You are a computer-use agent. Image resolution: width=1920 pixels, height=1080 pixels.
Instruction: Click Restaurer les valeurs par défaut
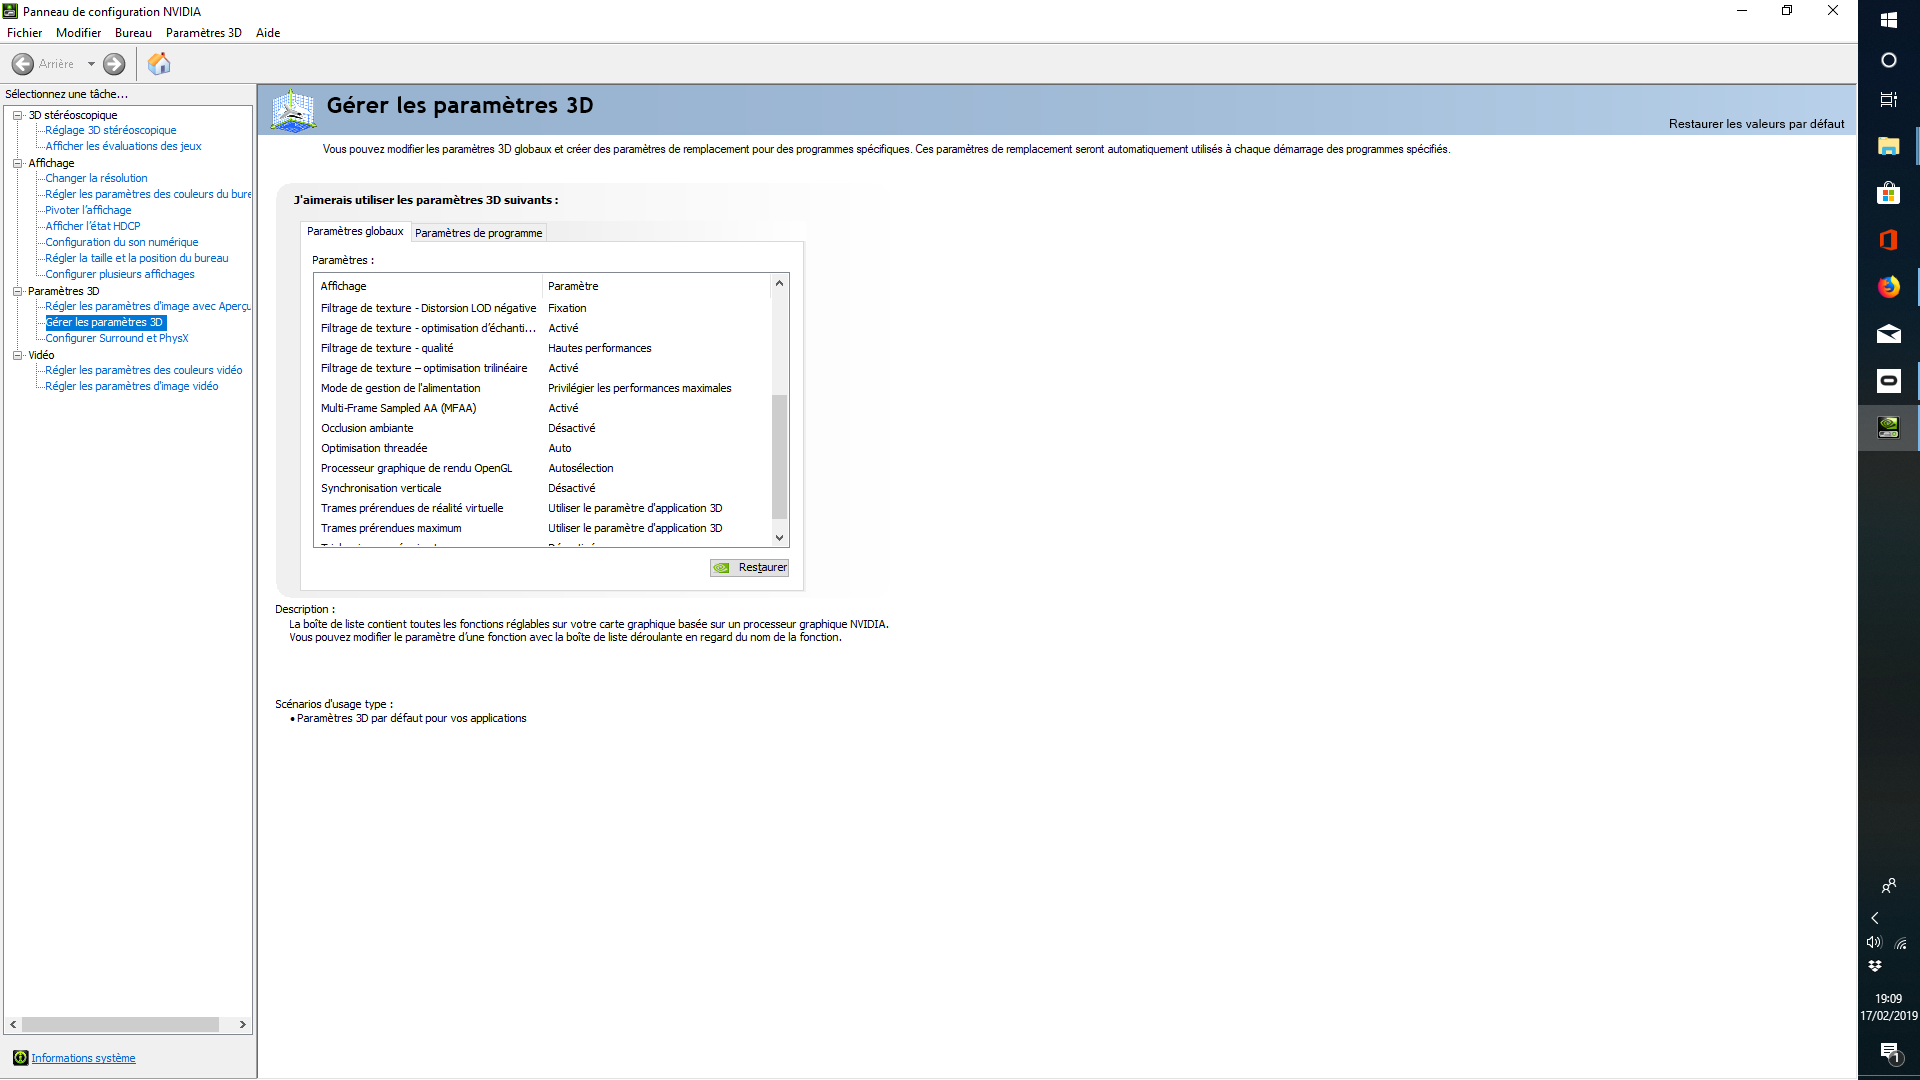(x=1756, y=124)
